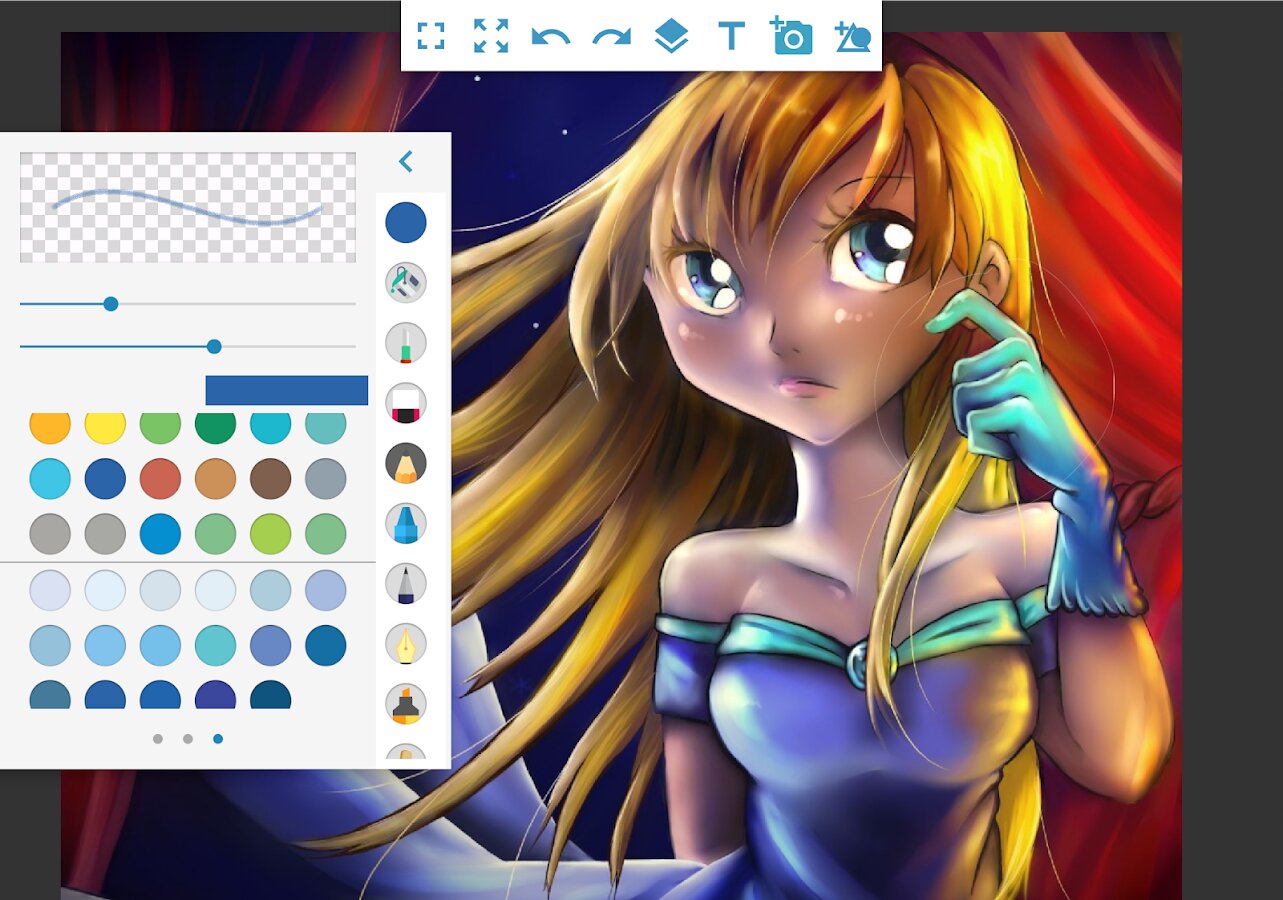The height and width of the screenshot is (900, 1283).
Task: Click the active third palette page dot
Action: 218,739
